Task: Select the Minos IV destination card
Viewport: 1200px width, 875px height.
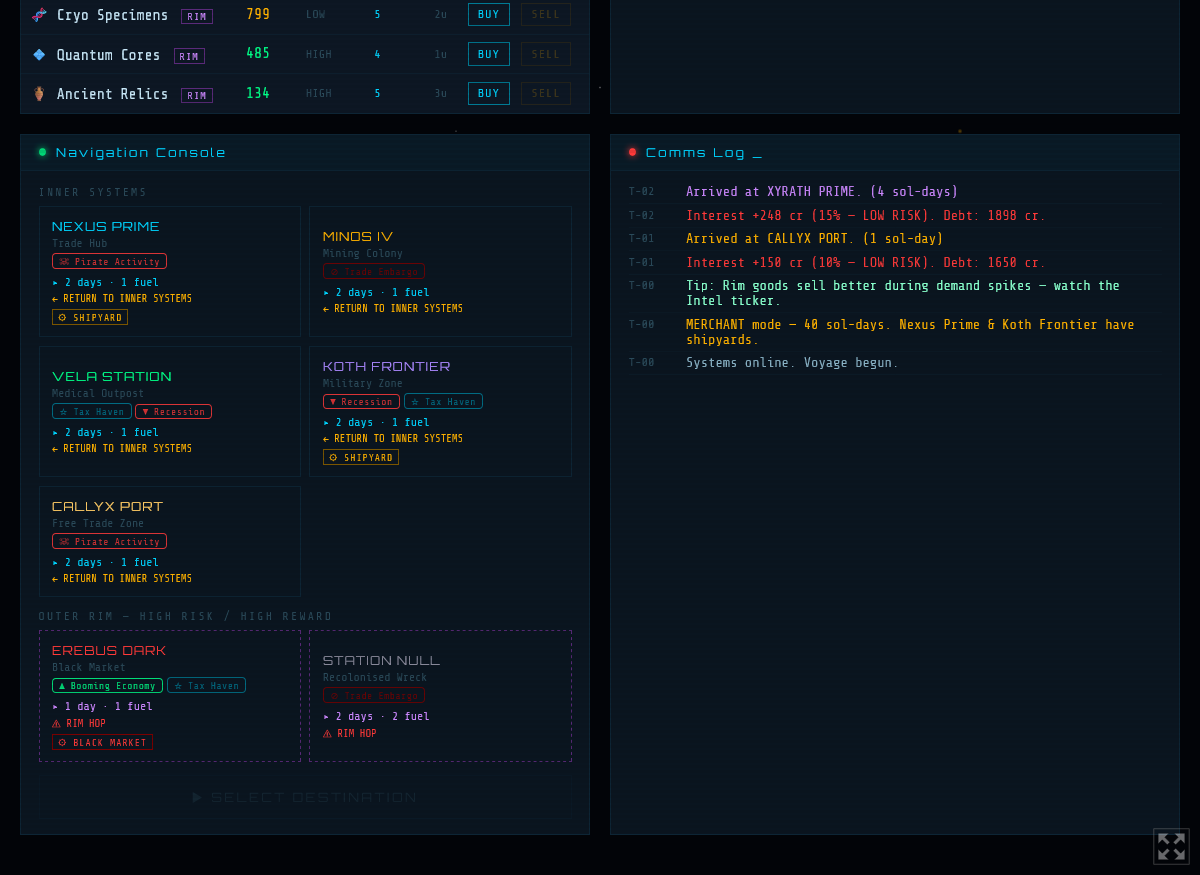Action: [x=440, y=272]
